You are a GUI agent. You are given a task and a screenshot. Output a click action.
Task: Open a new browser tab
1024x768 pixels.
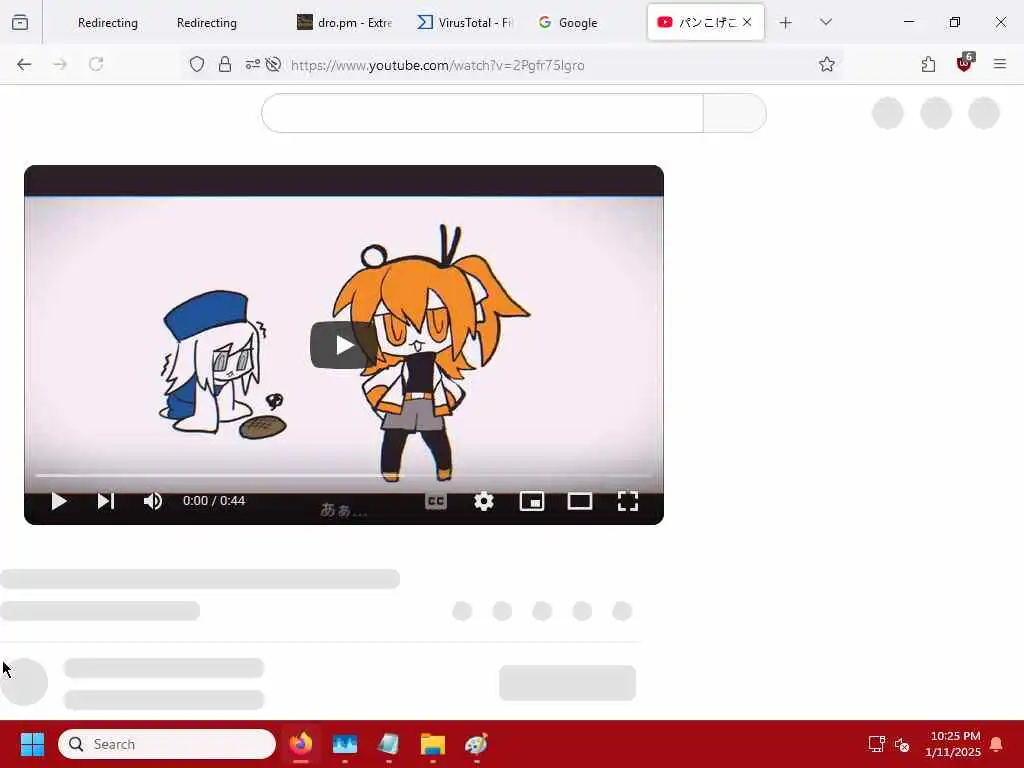pyautogui.click(x=786, y=23)
